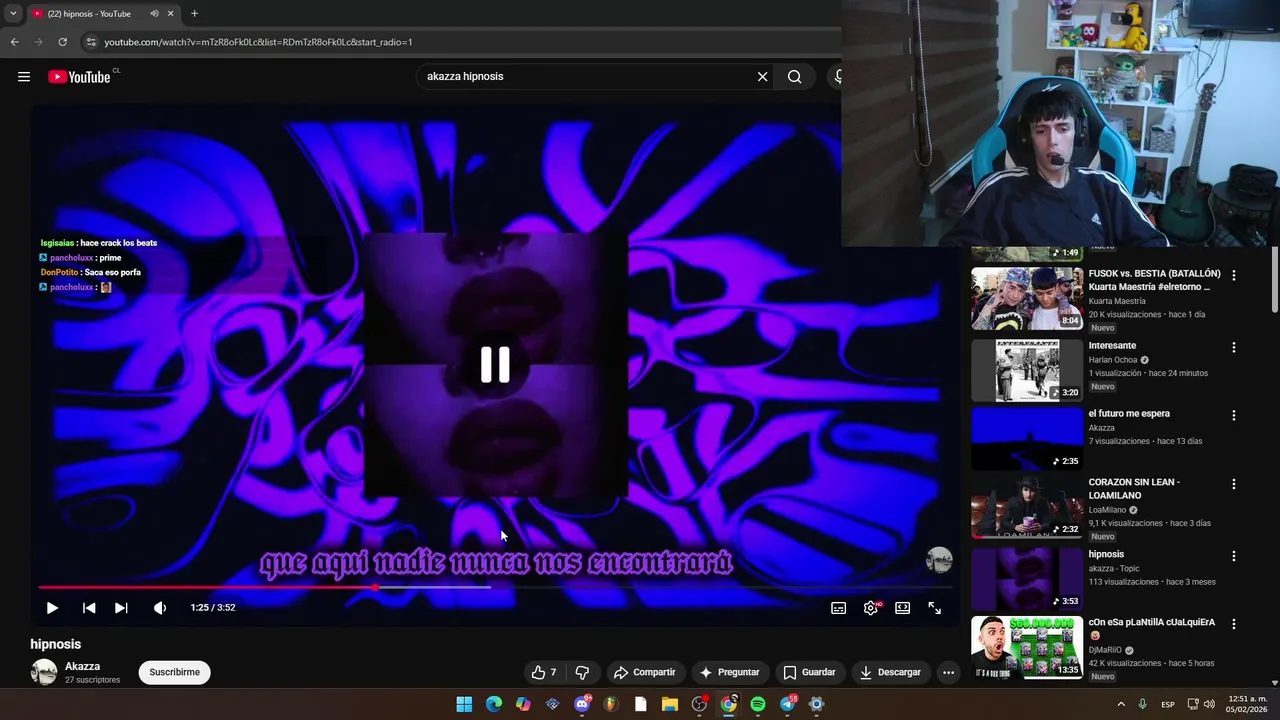View site information icon in address bar

[91, 42]
